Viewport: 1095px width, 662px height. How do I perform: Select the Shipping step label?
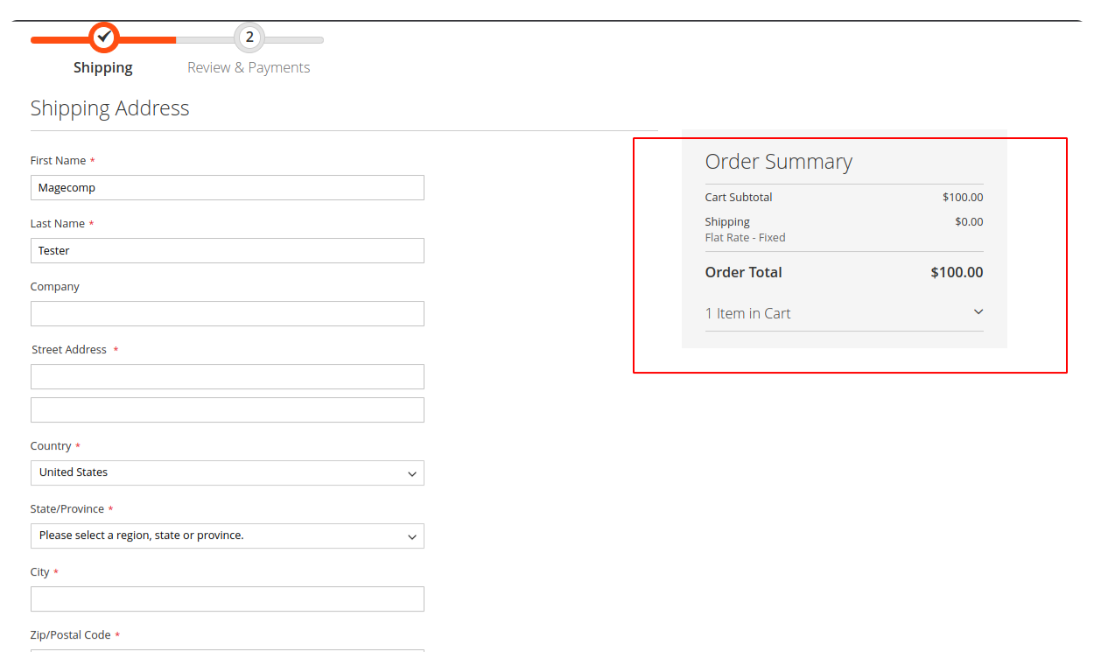[x=103, y=68]
